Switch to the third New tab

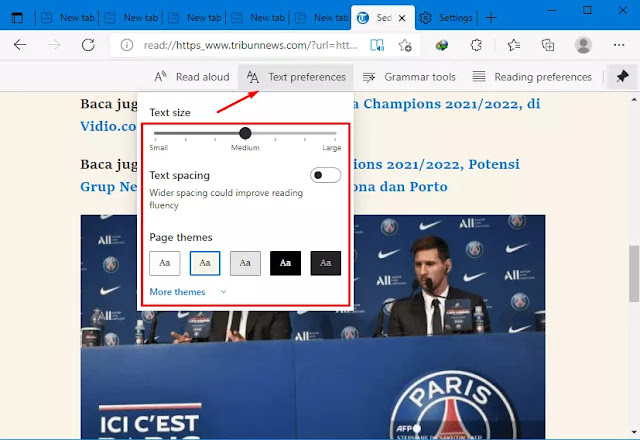click(195, 18)
